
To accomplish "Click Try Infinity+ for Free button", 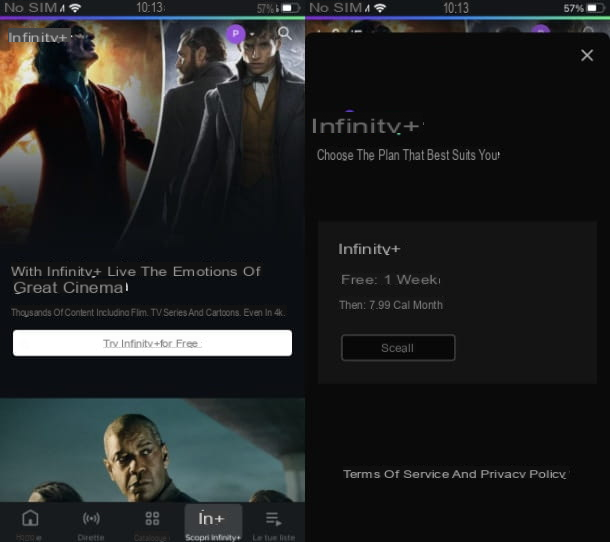I will tap(152, 343).
